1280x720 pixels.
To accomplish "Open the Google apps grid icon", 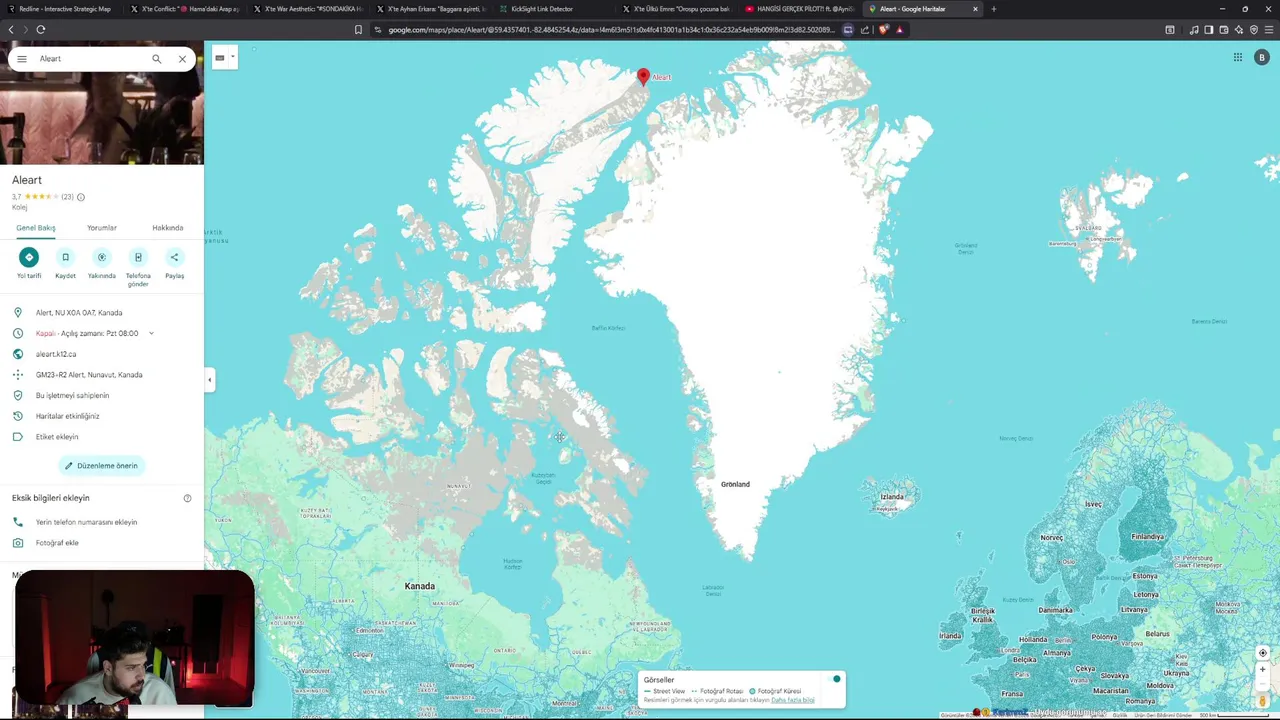I will click(x=1237, y=57).
